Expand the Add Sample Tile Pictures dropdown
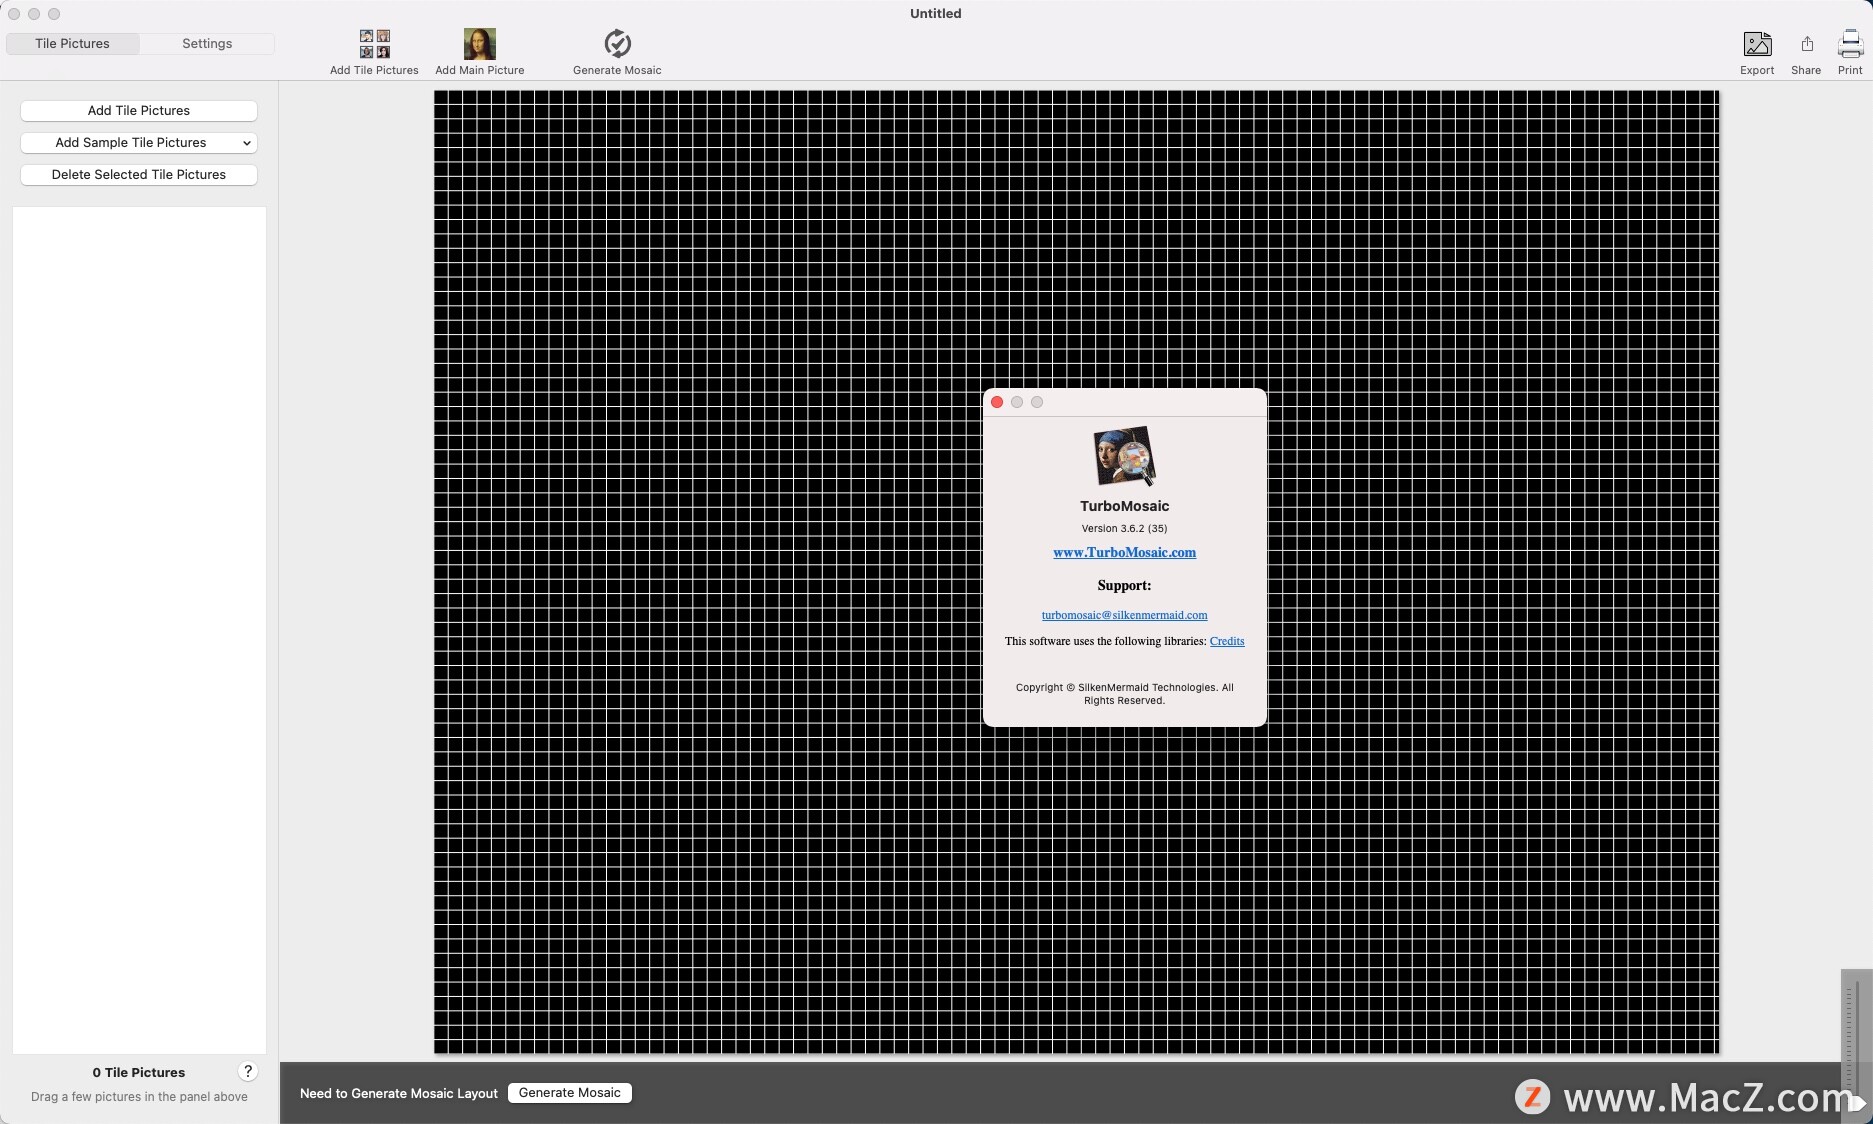Viewport: 1873px width, 1124px height. click(139, 143)
